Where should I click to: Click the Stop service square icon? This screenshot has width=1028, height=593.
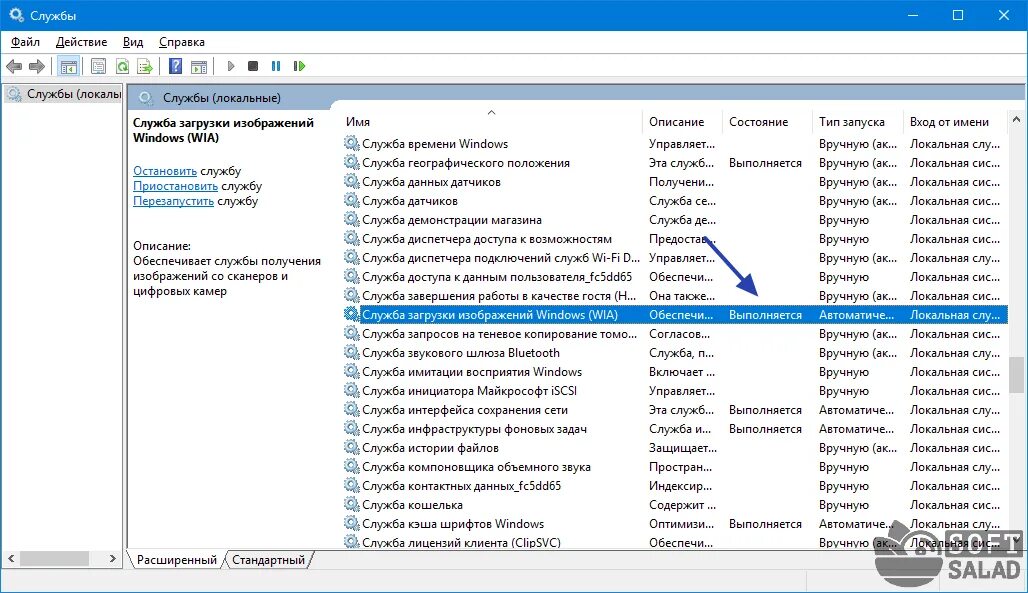click(253, 66)
